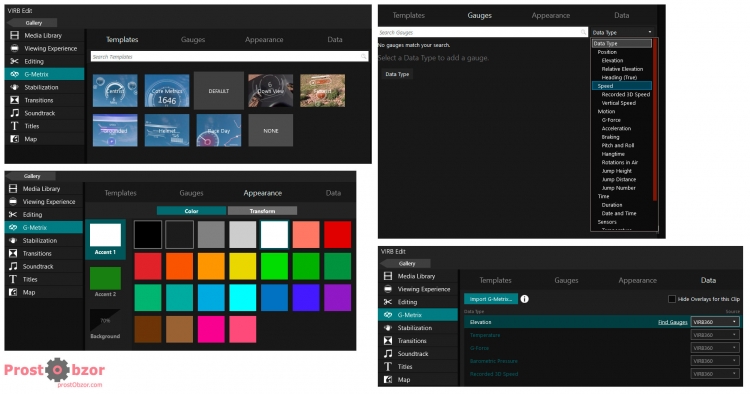Screen dimensions: 750x394
Task: Pick the yellow color swatch
Action: [243, 266]
